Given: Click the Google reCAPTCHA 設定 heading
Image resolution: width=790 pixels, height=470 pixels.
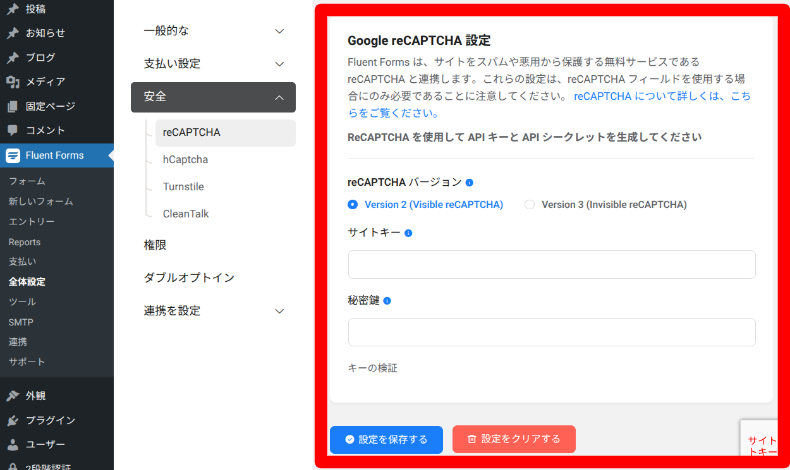Looking at the screenshot, I should tap(419, 40).
